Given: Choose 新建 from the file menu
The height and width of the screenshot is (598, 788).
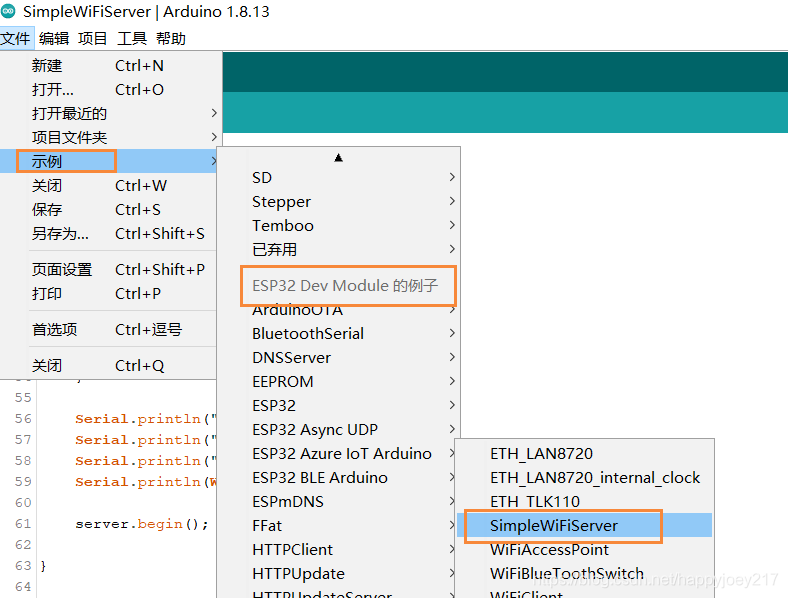Looking at the screenshot, I should click(x=110, y=66).
